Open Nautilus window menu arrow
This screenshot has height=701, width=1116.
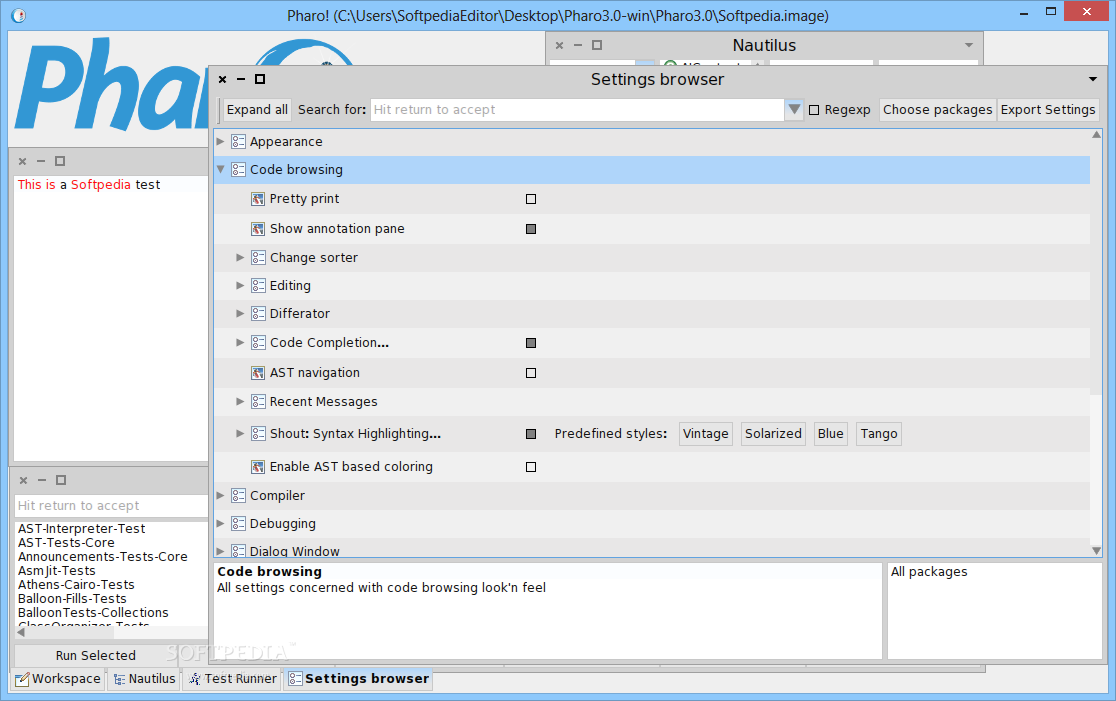[969, 45]
